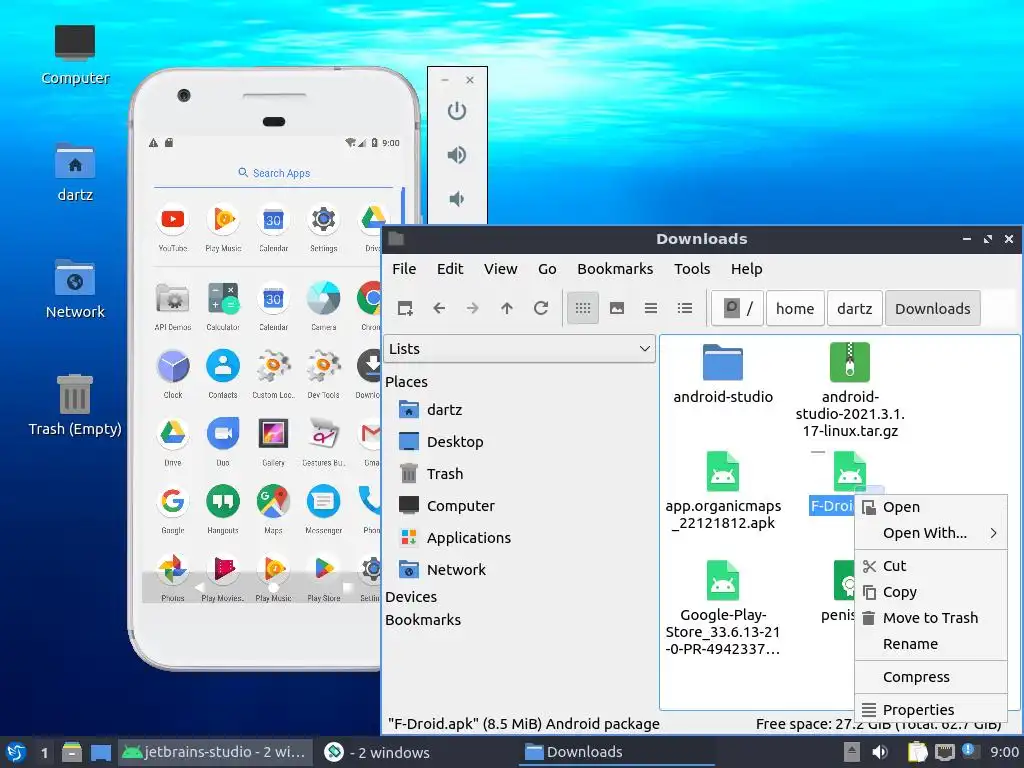This screenshot has width=1024, height=768.
Task: Switch to icon view mode
Action: coord(583,308)
